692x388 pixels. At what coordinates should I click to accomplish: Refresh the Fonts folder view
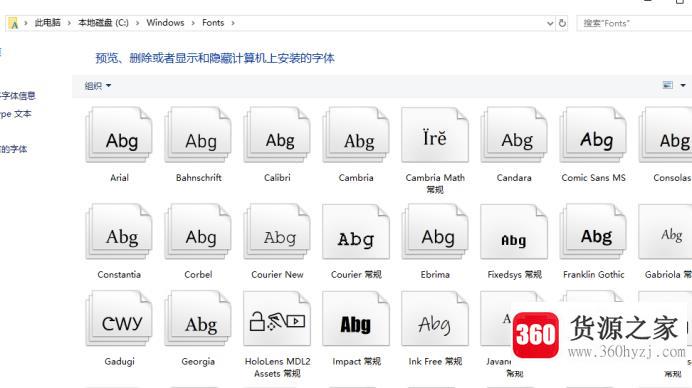tap(562, 23)
